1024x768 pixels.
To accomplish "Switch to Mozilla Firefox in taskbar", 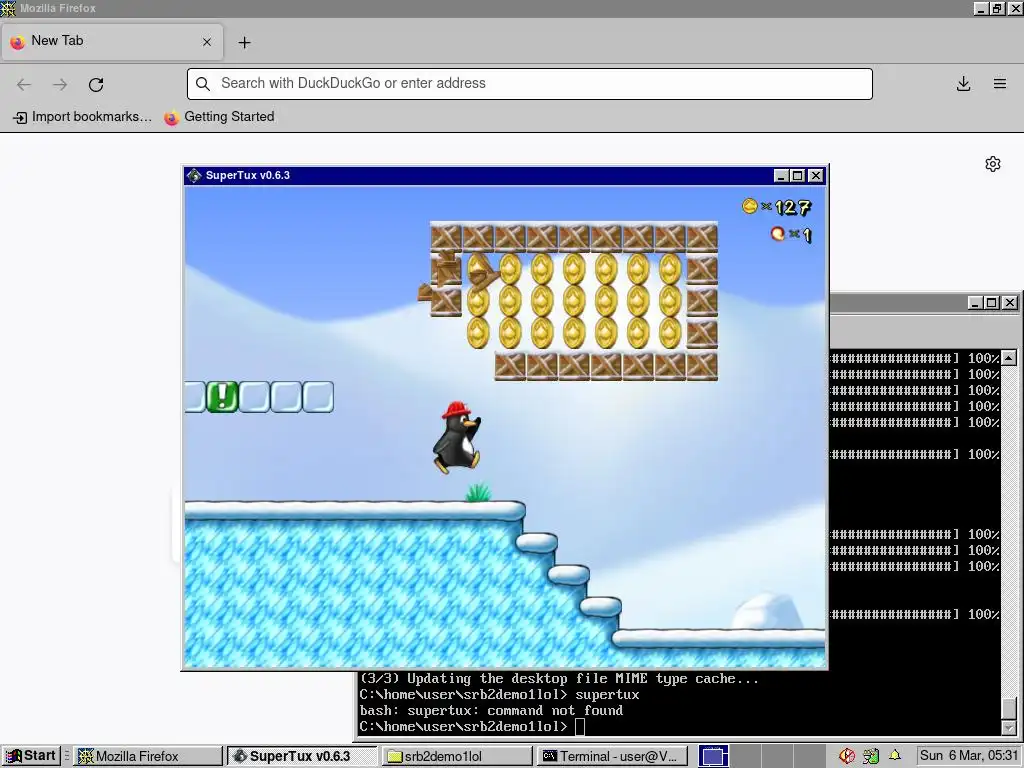I will (x=148, y=756).
